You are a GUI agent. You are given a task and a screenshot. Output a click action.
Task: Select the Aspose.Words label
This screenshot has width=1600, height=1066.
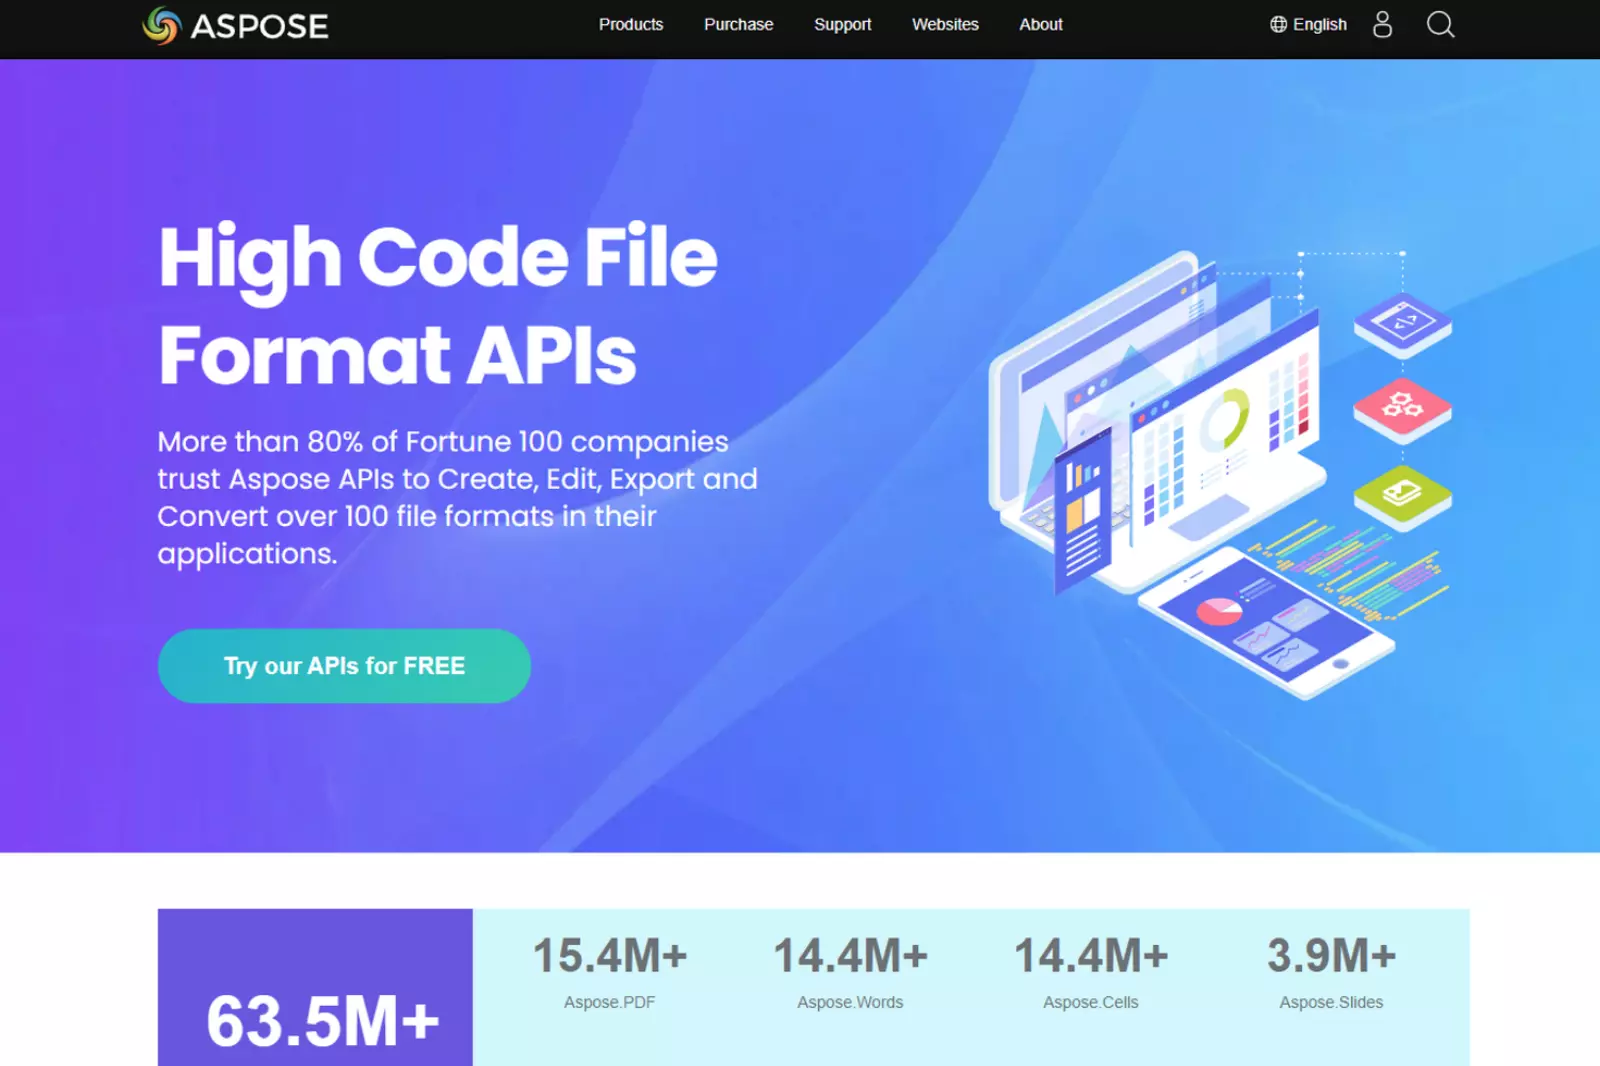tap(850, 1002)
